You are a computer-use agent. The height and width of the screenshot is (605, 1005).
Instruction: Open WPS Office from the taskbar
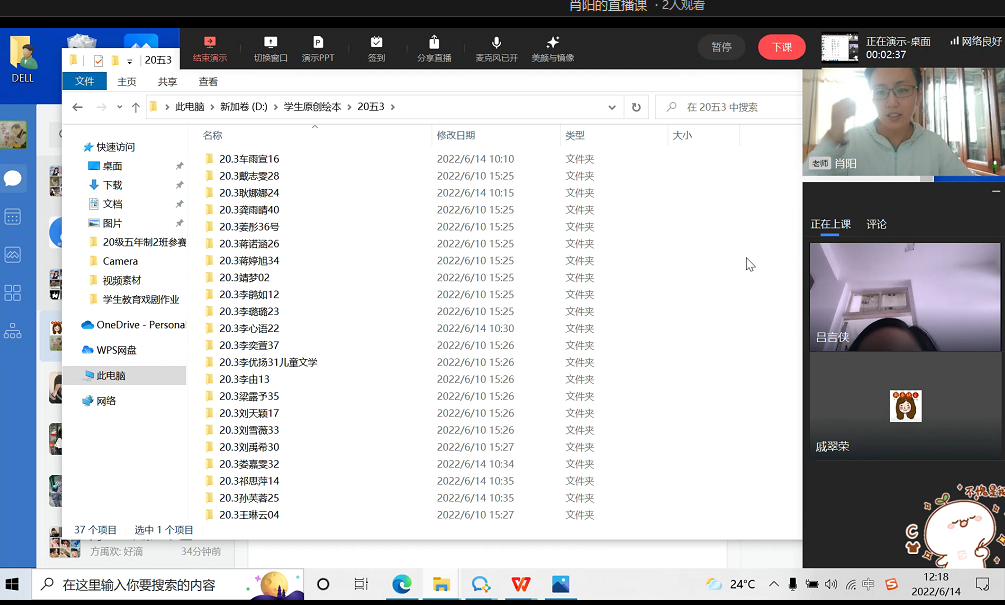tap(521, 584)
